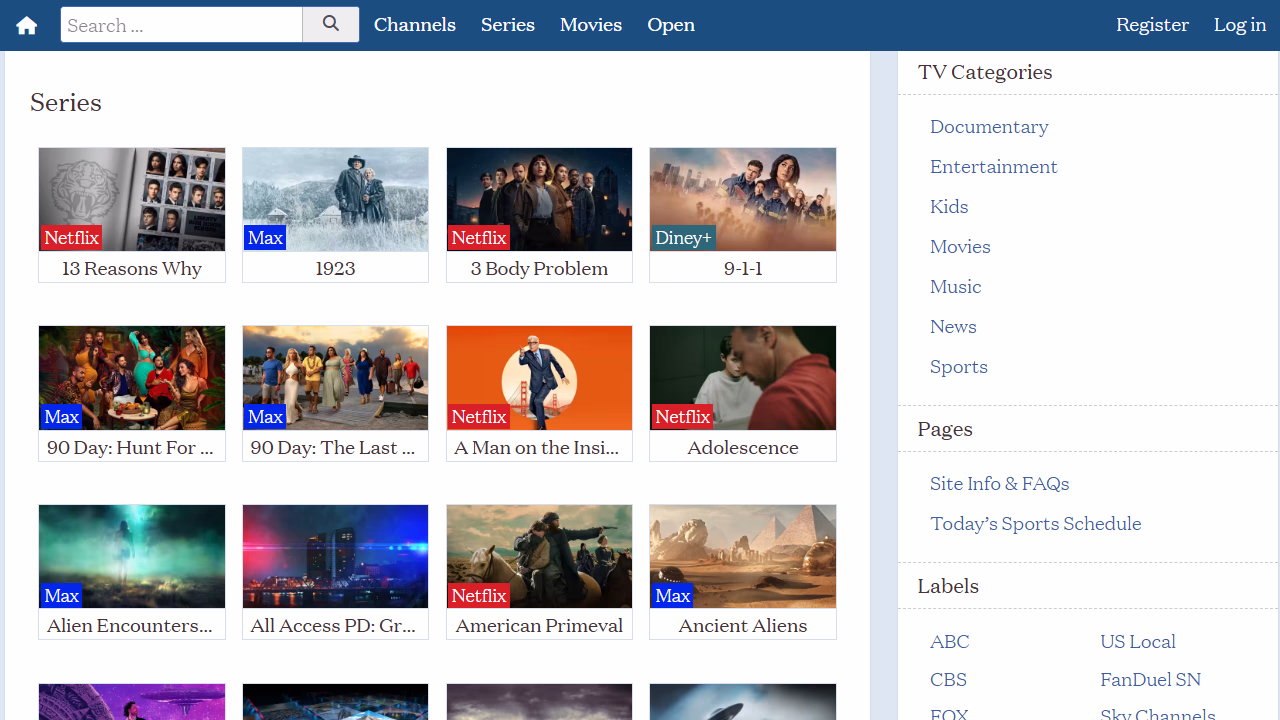Viewport: 1280px width, 720px height.
Task: Go to the Movies navigation tab
Action: 591,25
